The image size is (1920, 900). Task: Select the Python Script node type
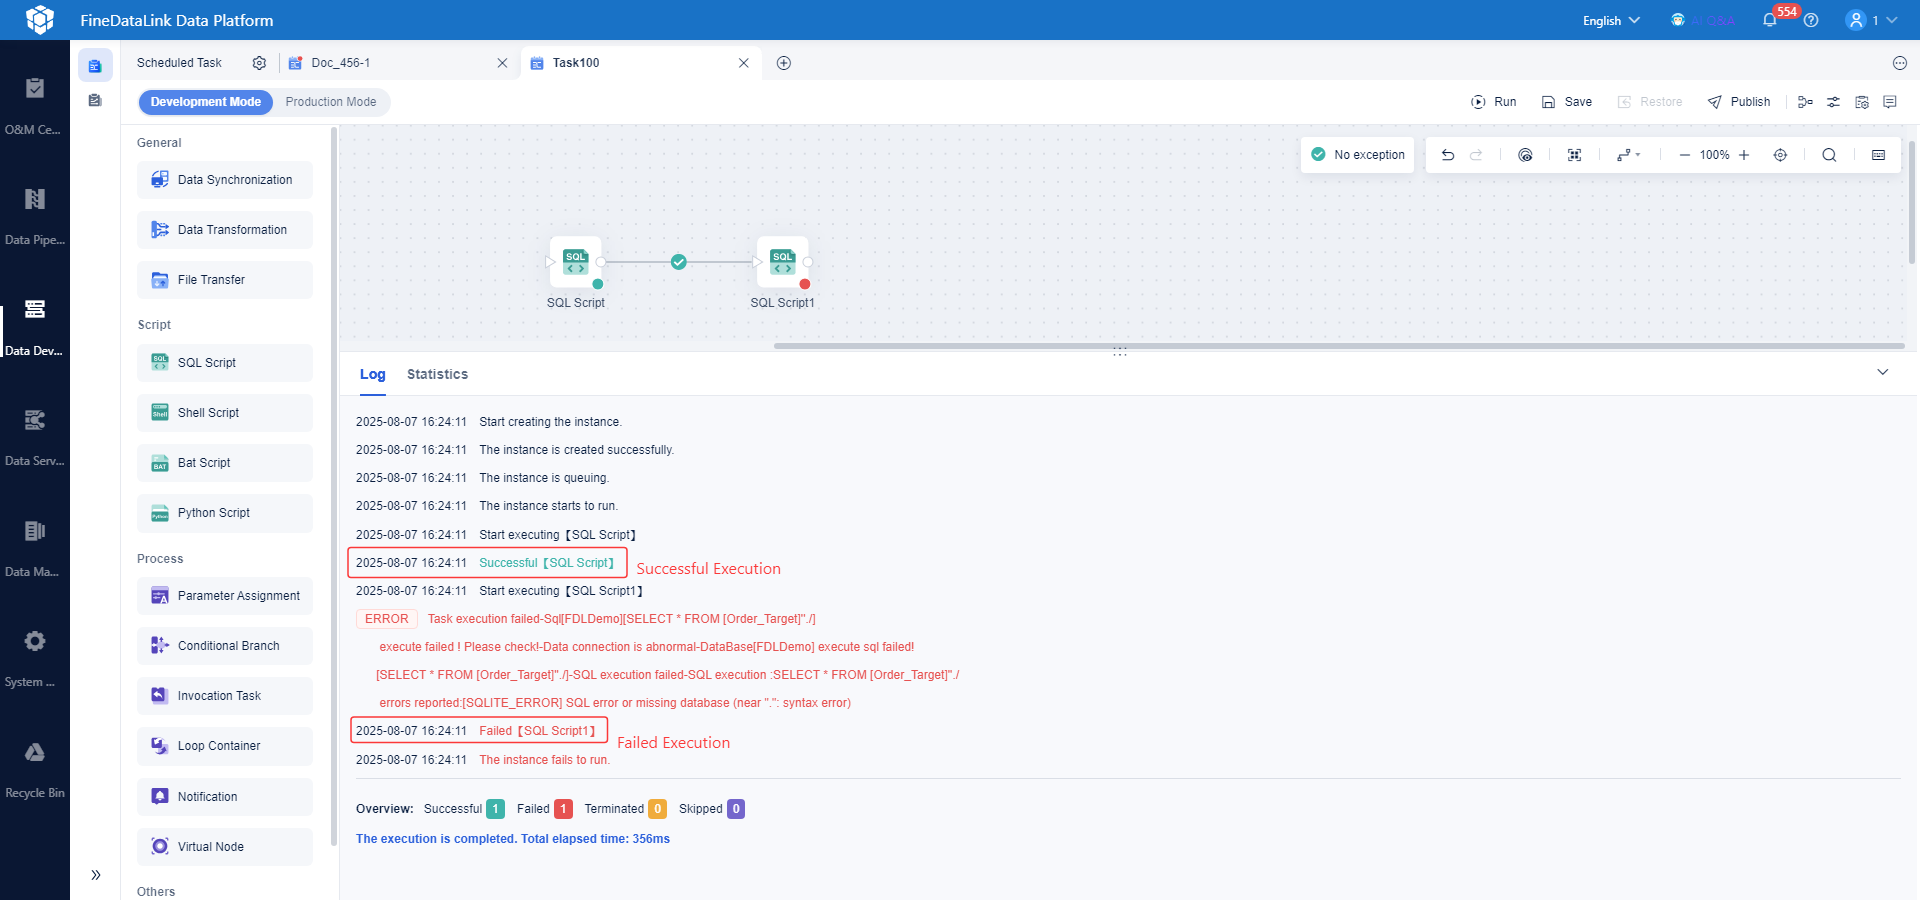tap(225, 513)
